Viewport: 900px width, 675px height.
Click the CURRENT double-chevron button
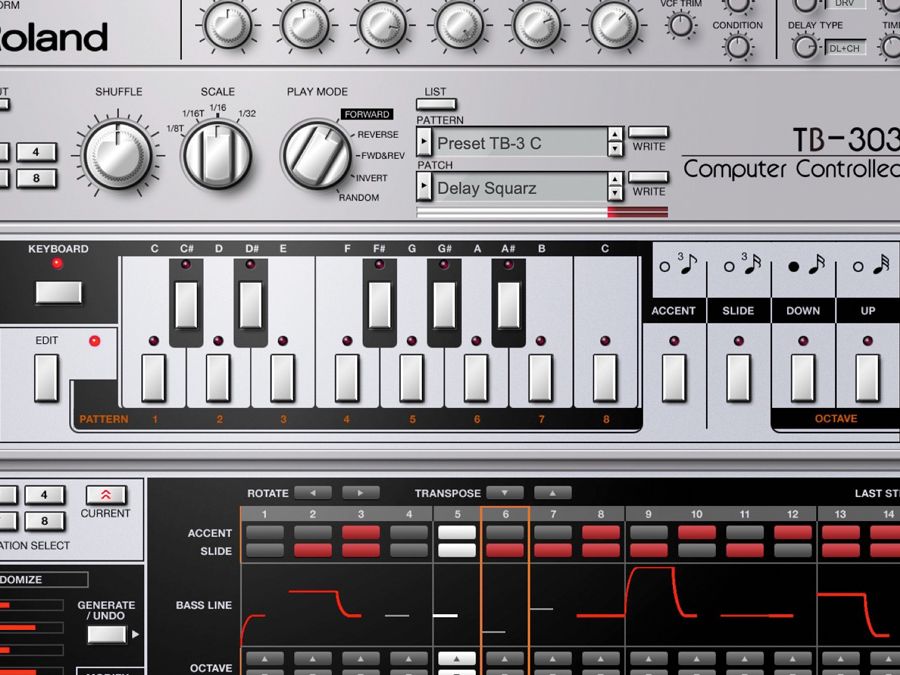pyautogui.click(x=106, y=495)
